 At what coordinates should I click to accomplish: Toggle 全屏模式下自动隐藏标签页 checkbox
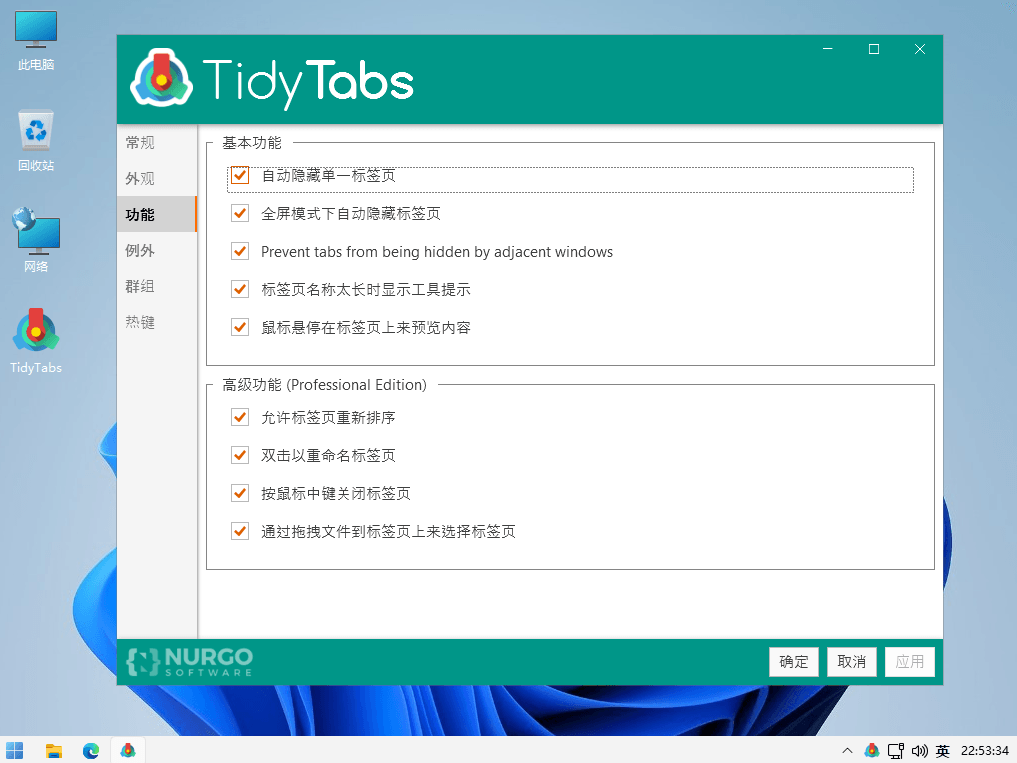(x=240, y=213)
